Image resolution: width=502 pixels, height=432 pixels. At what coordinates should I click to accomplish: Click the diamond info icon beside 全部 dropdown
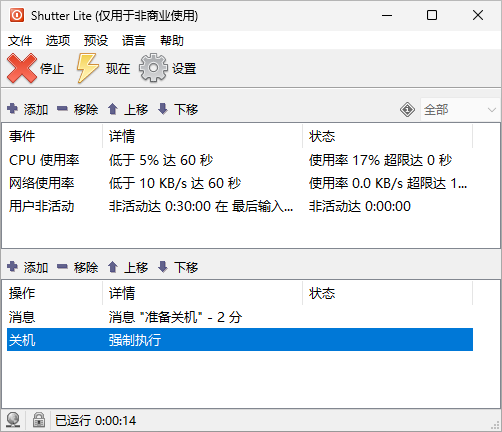click(x=407, y=110)
